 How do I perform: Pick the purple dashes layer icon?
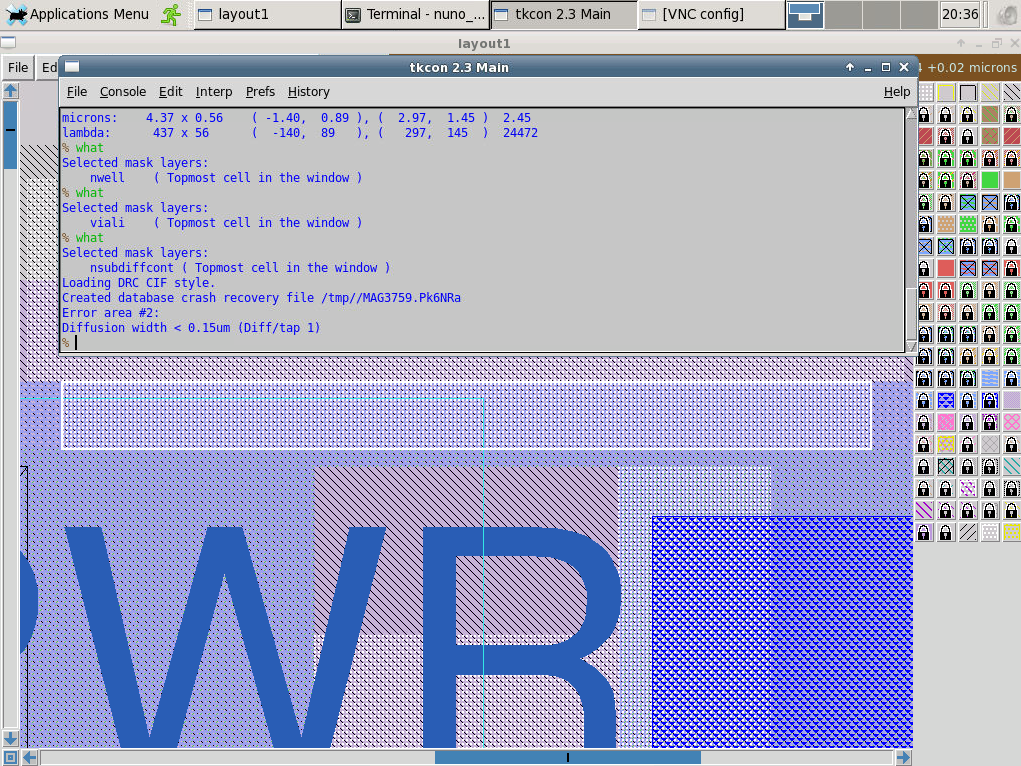coord(968,489)
